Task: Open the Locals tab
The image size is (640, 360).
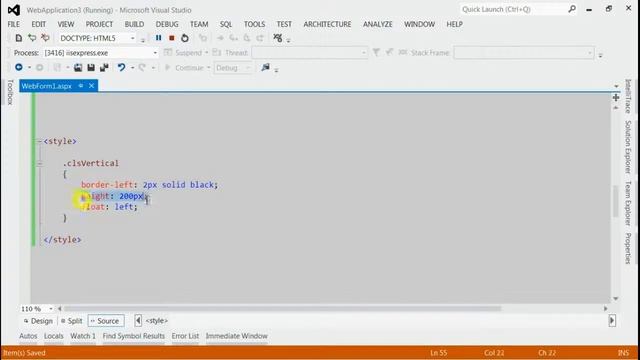Action: pyautogui.click(x=53, y=336)
